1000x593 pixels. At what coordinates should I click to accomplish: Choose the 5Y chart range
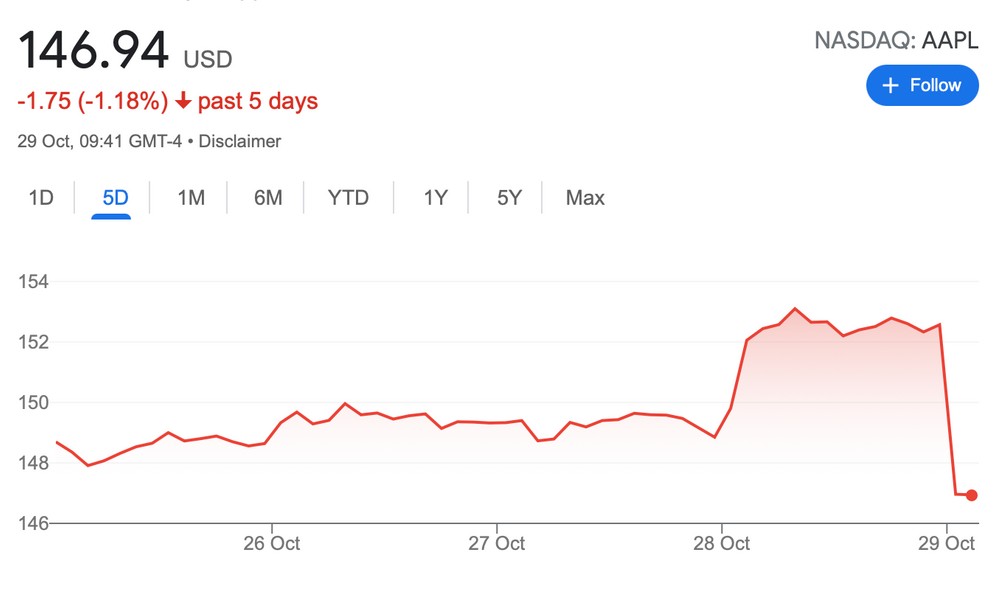(509, 198)
